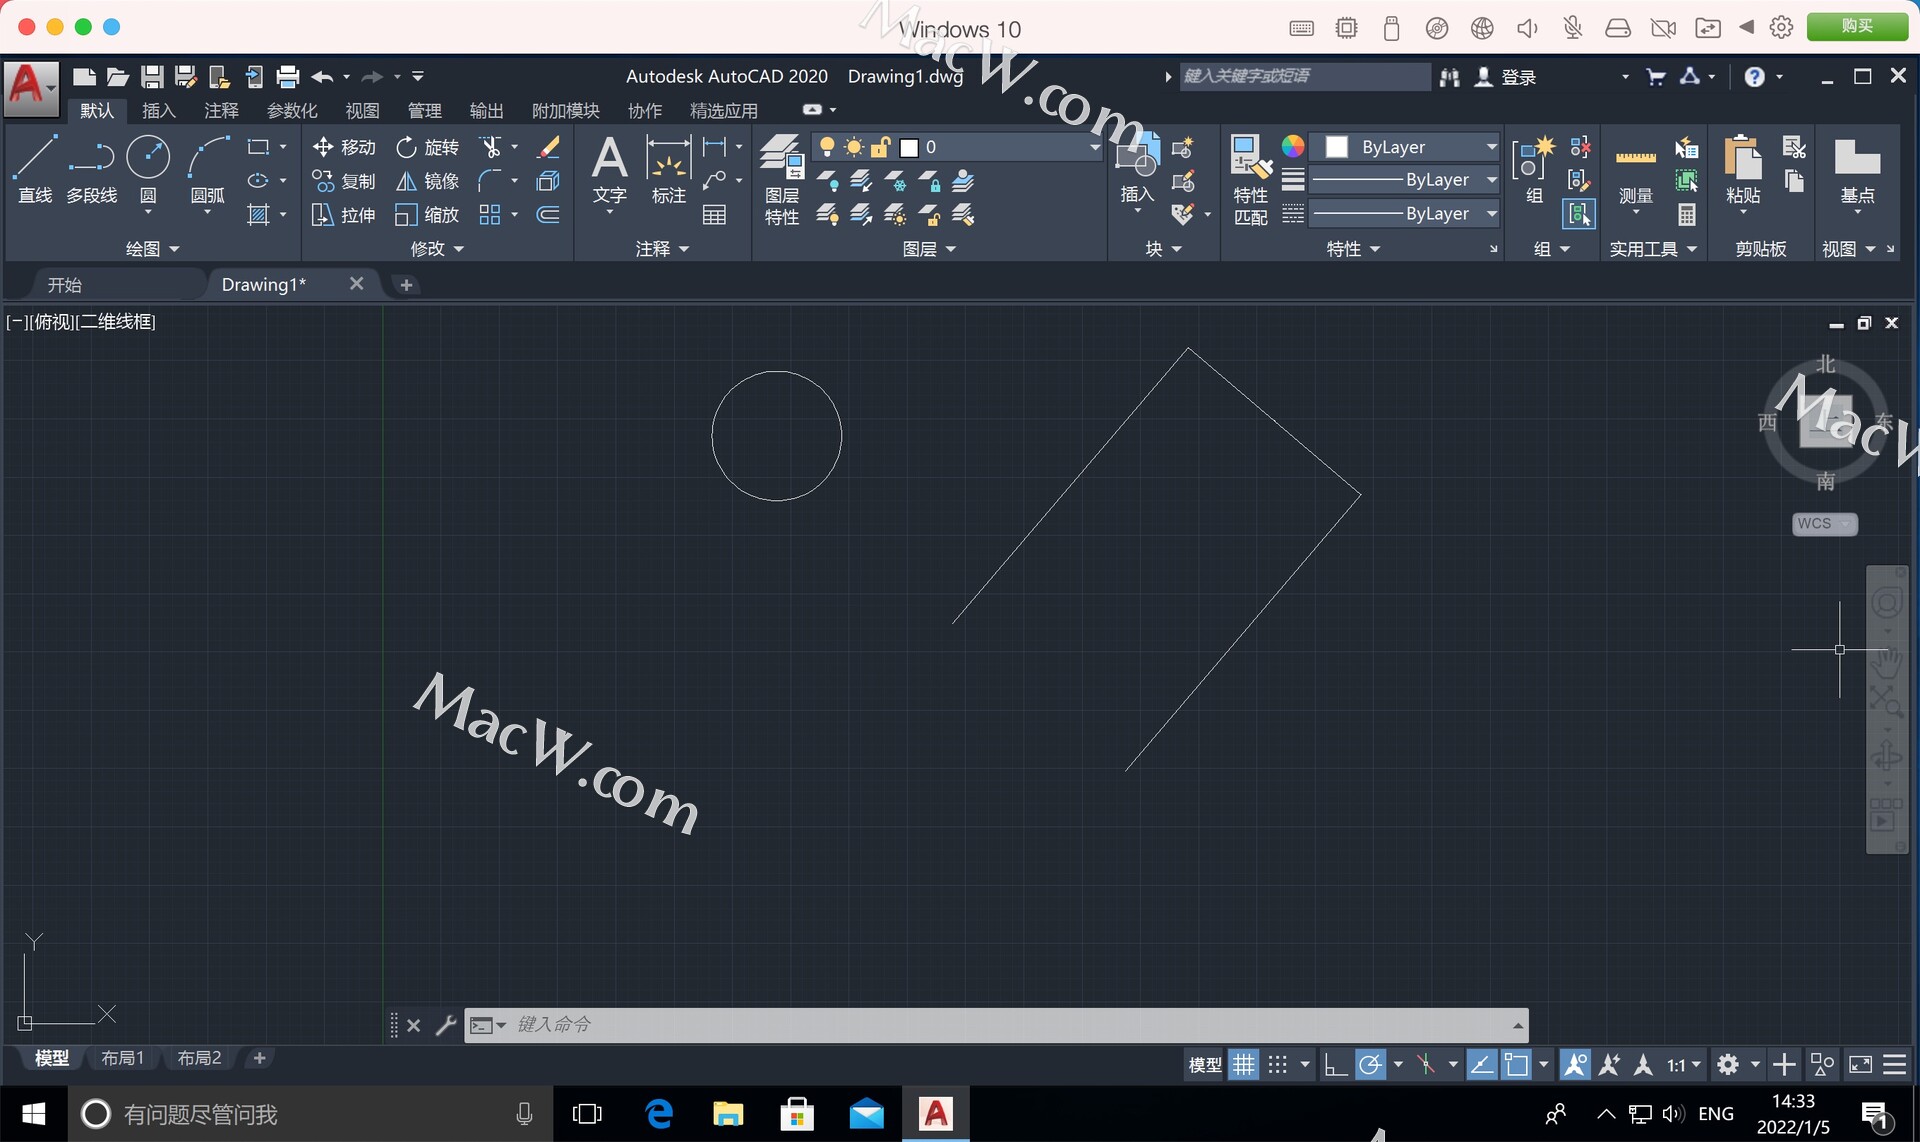Click the Move (移动) tool
Screen dimensions: 1920x1142
[343, 147]
